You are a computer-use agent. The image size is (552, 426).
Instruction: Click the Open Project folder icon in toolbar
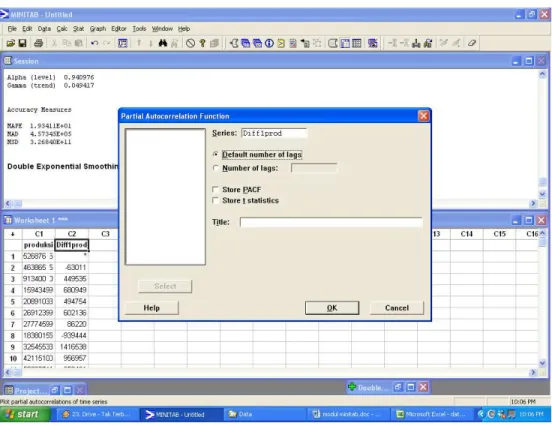click(x=11, y=43)
